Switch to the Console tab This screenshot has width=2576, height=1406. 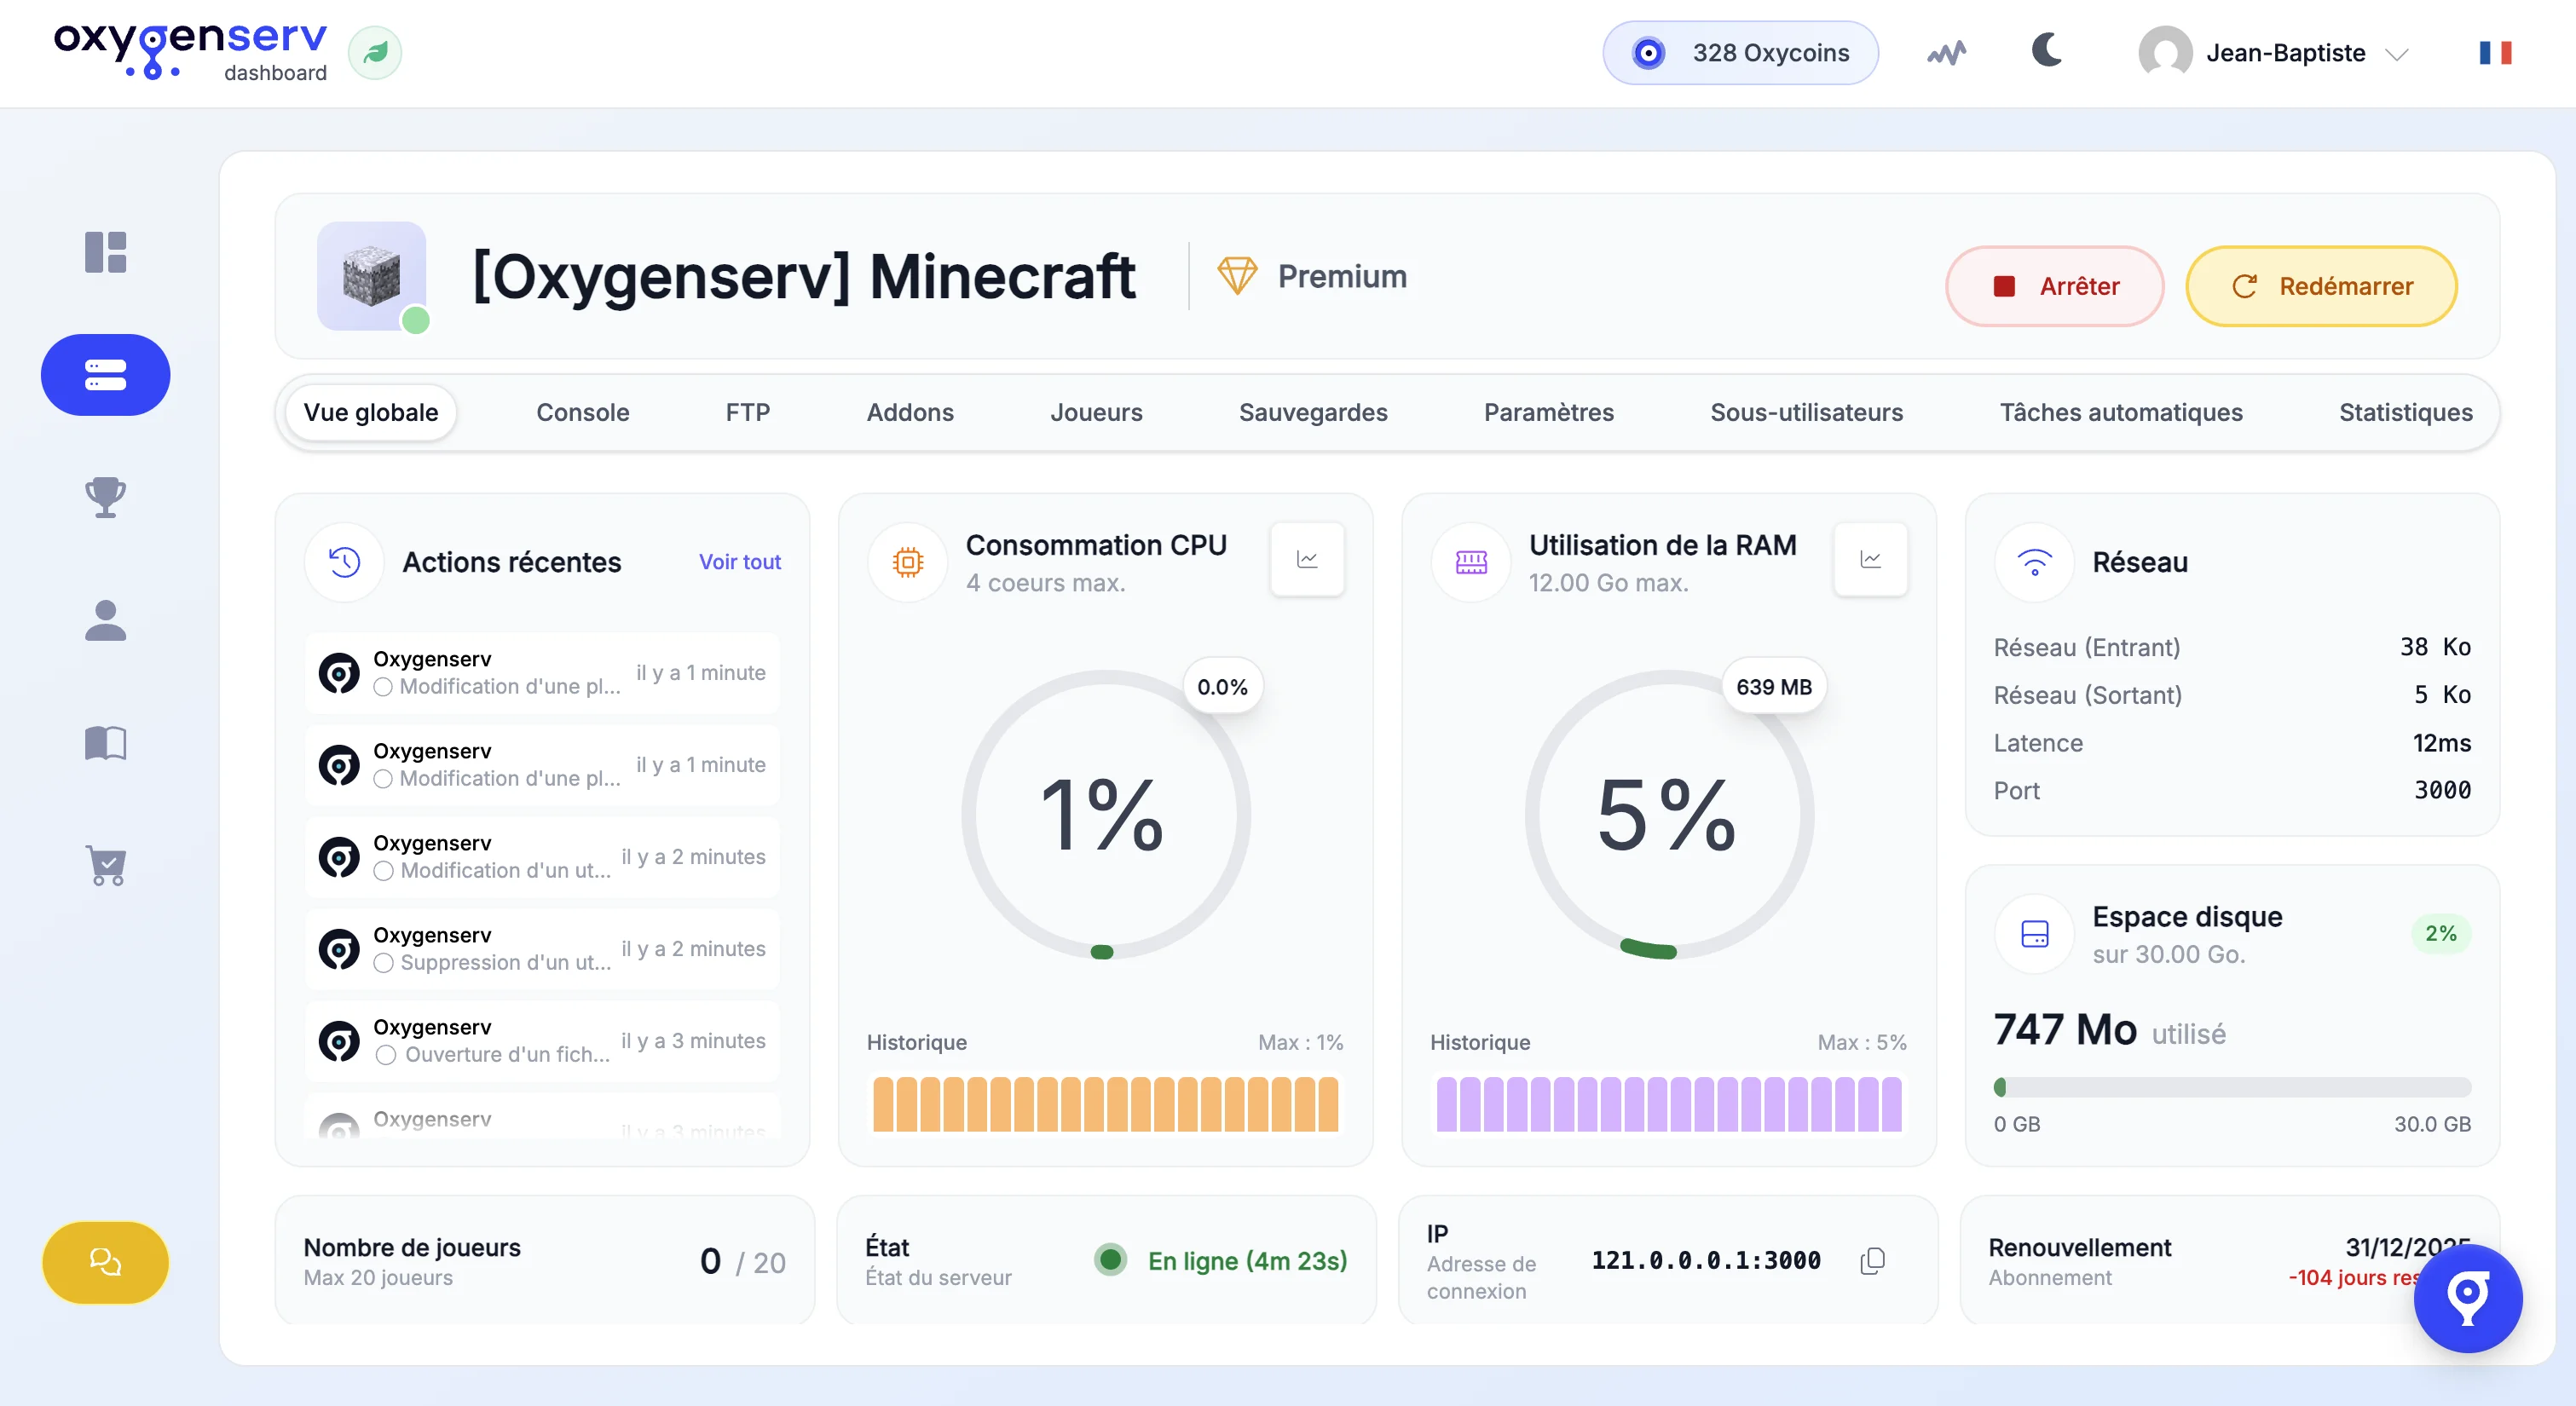coord(582,412)
